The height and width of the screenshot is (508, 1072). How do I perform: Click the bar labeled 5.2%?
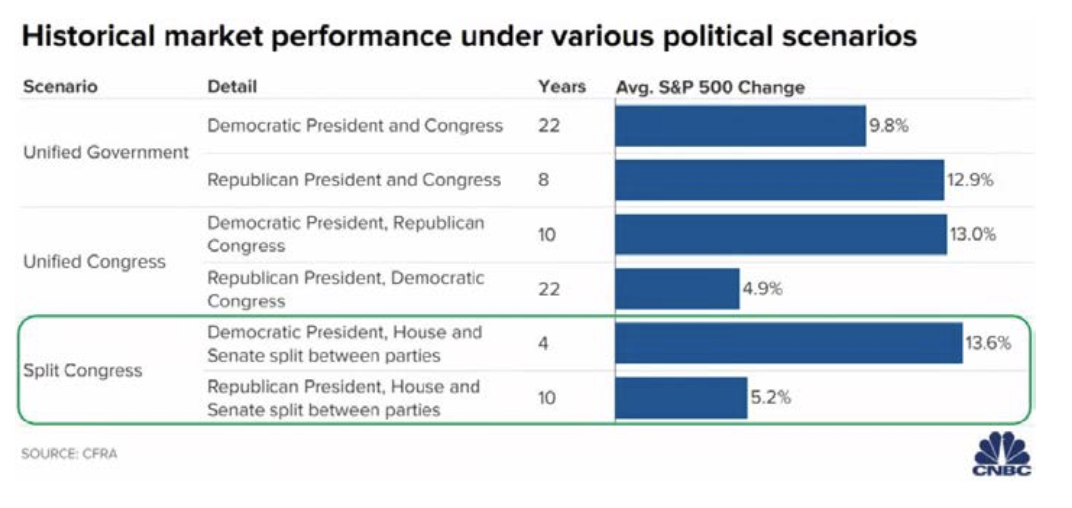681,397
